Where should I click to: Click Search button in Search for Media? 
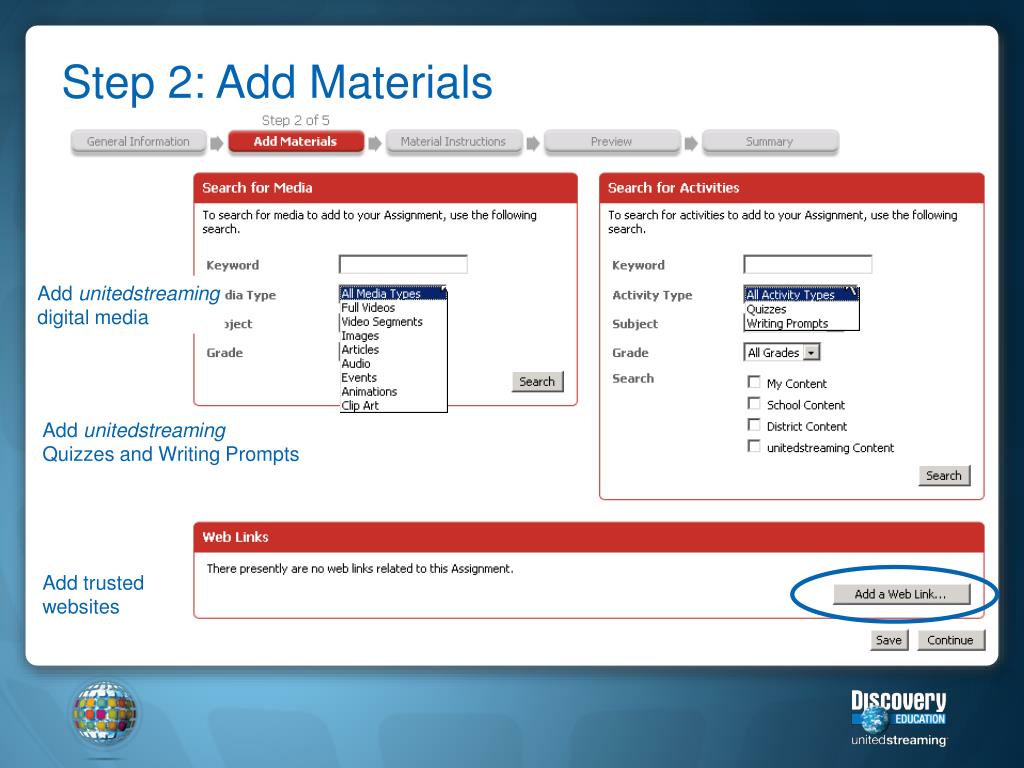click(537, 381)
